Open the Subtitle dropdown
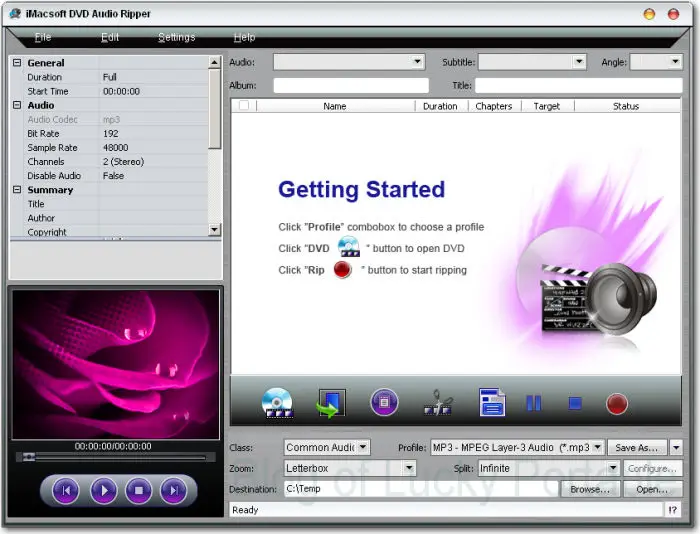This screenshot has height=534, width=700. 579,62
